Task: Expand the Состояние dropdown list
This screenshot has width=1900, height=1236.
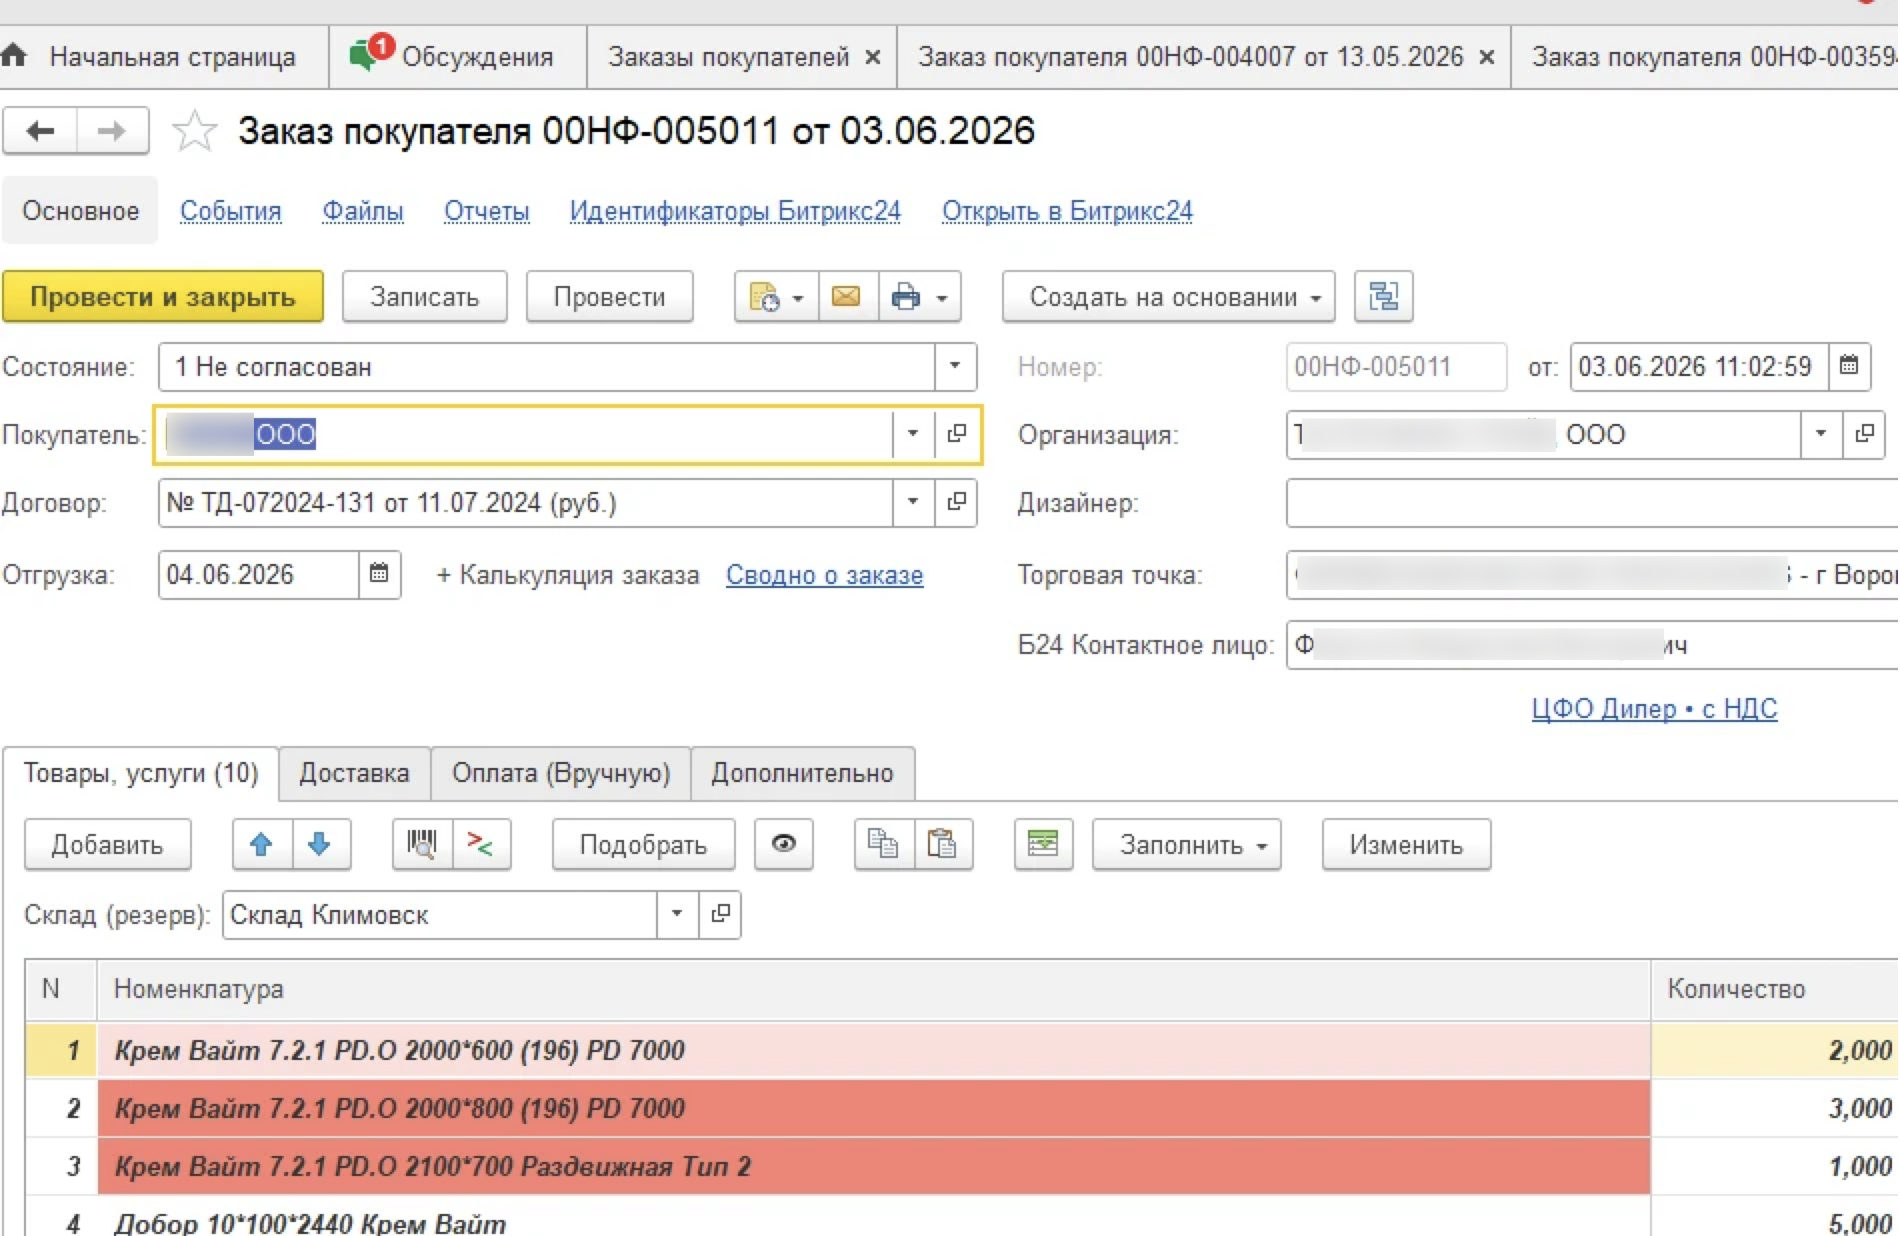Action: point(955,367)
